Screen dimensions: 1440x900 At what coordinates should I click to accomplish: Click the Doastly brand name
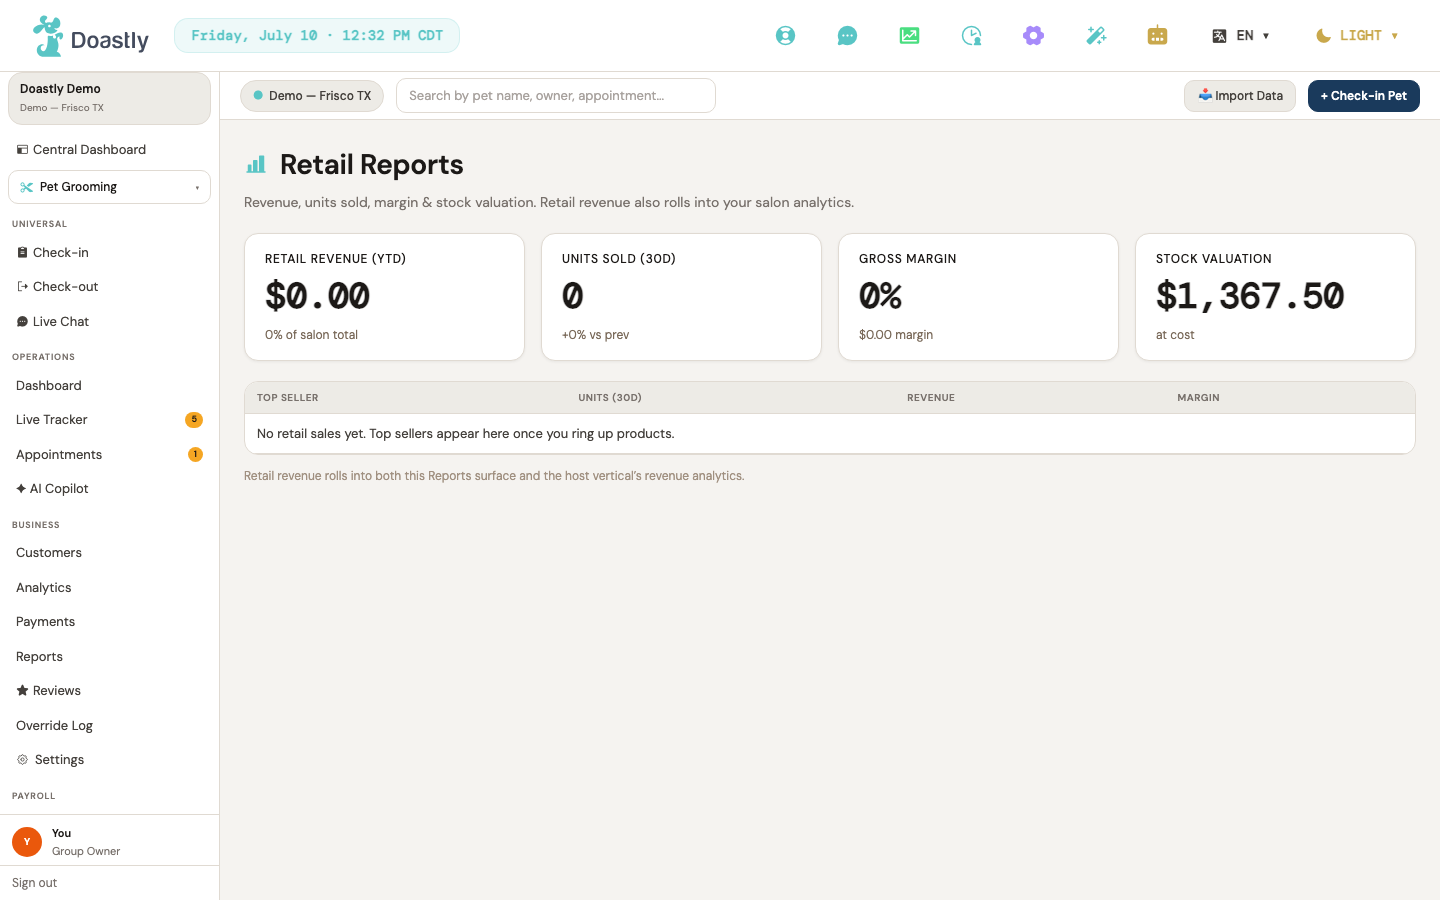point(110,40)
